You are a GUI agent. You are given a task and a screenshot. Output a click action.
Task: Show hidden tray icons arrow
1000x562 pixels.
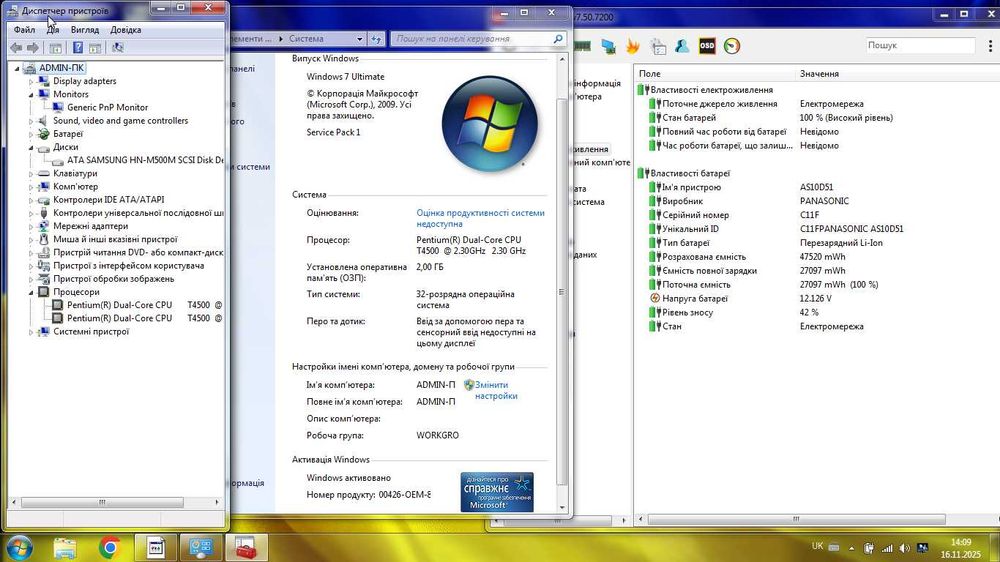click(851, 548)
